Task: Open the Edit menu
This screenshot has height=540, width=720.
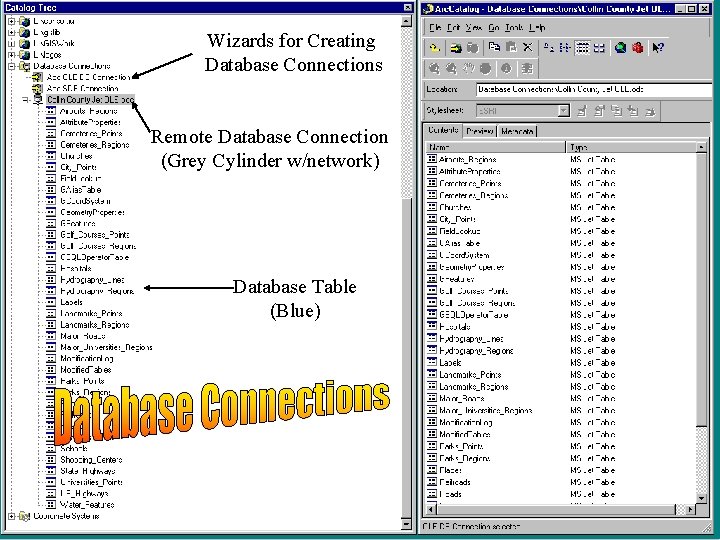Action: pyautogui.click(x=453, y=28)
